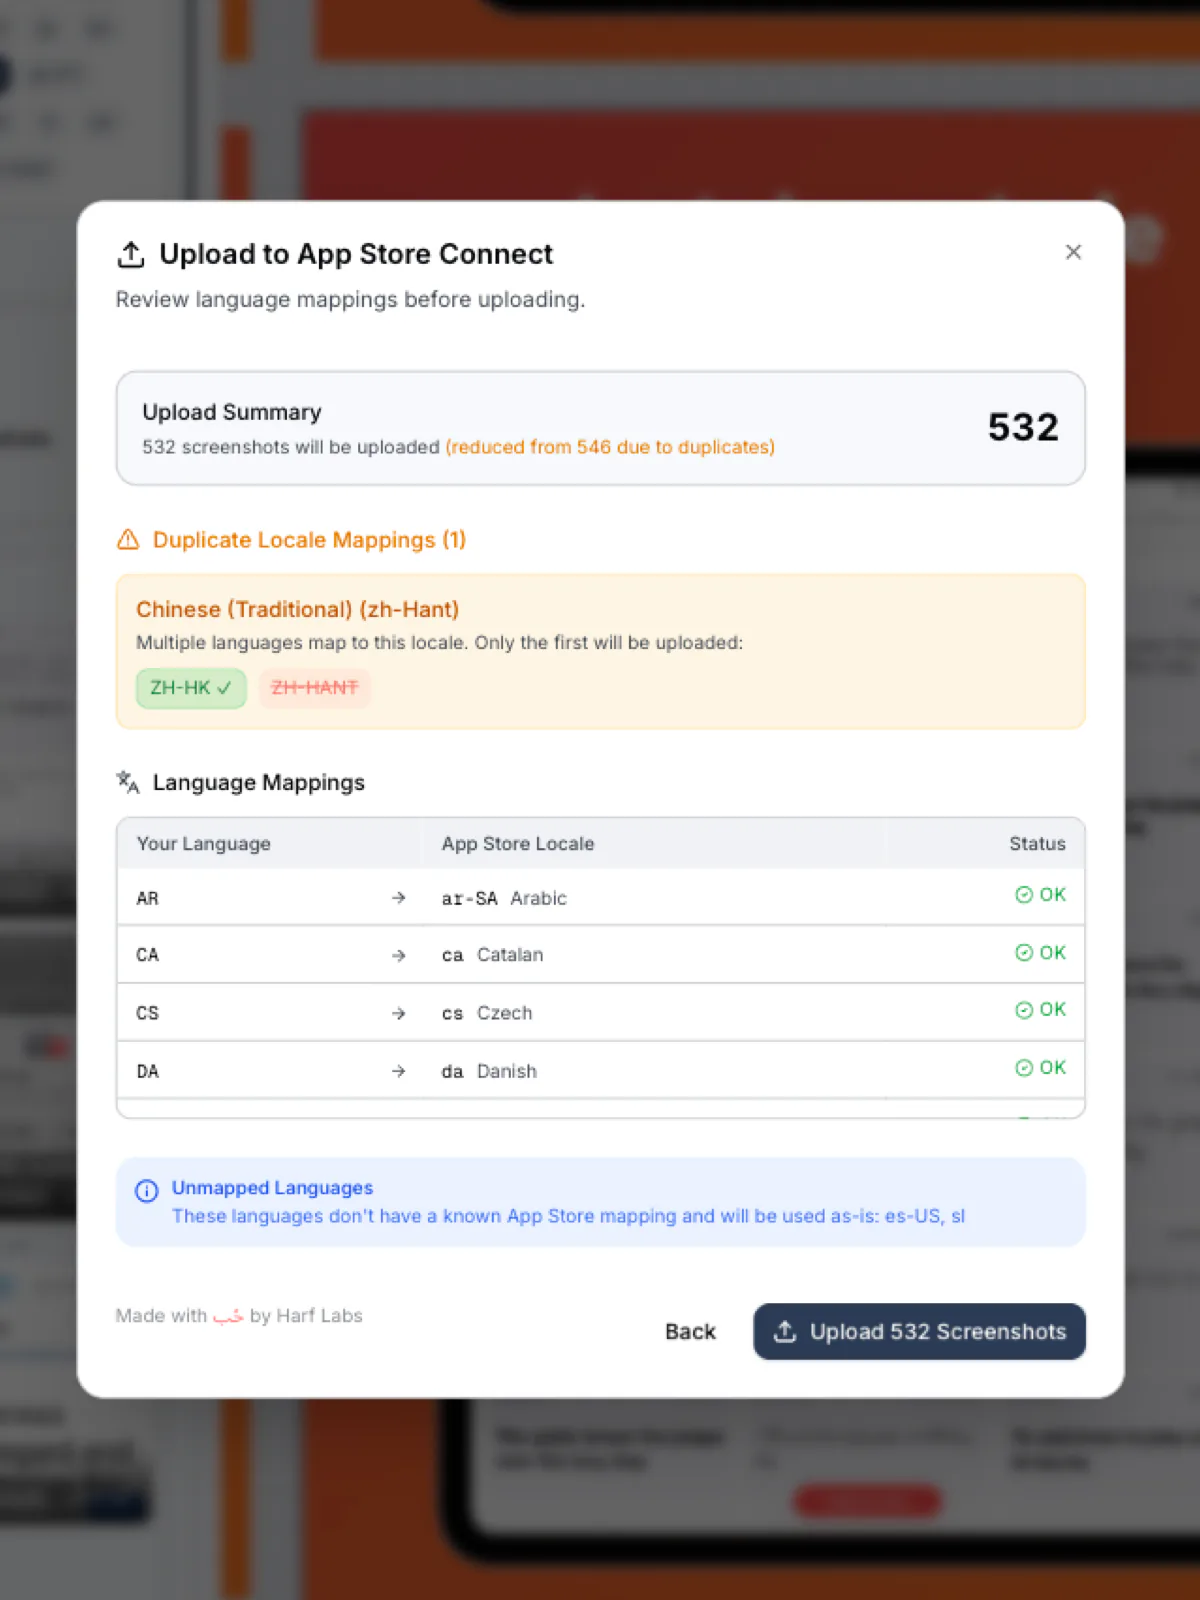Click the OK status icon for Catalan
Viewport: 1200px width, 1600px height.
point(1024,953)
